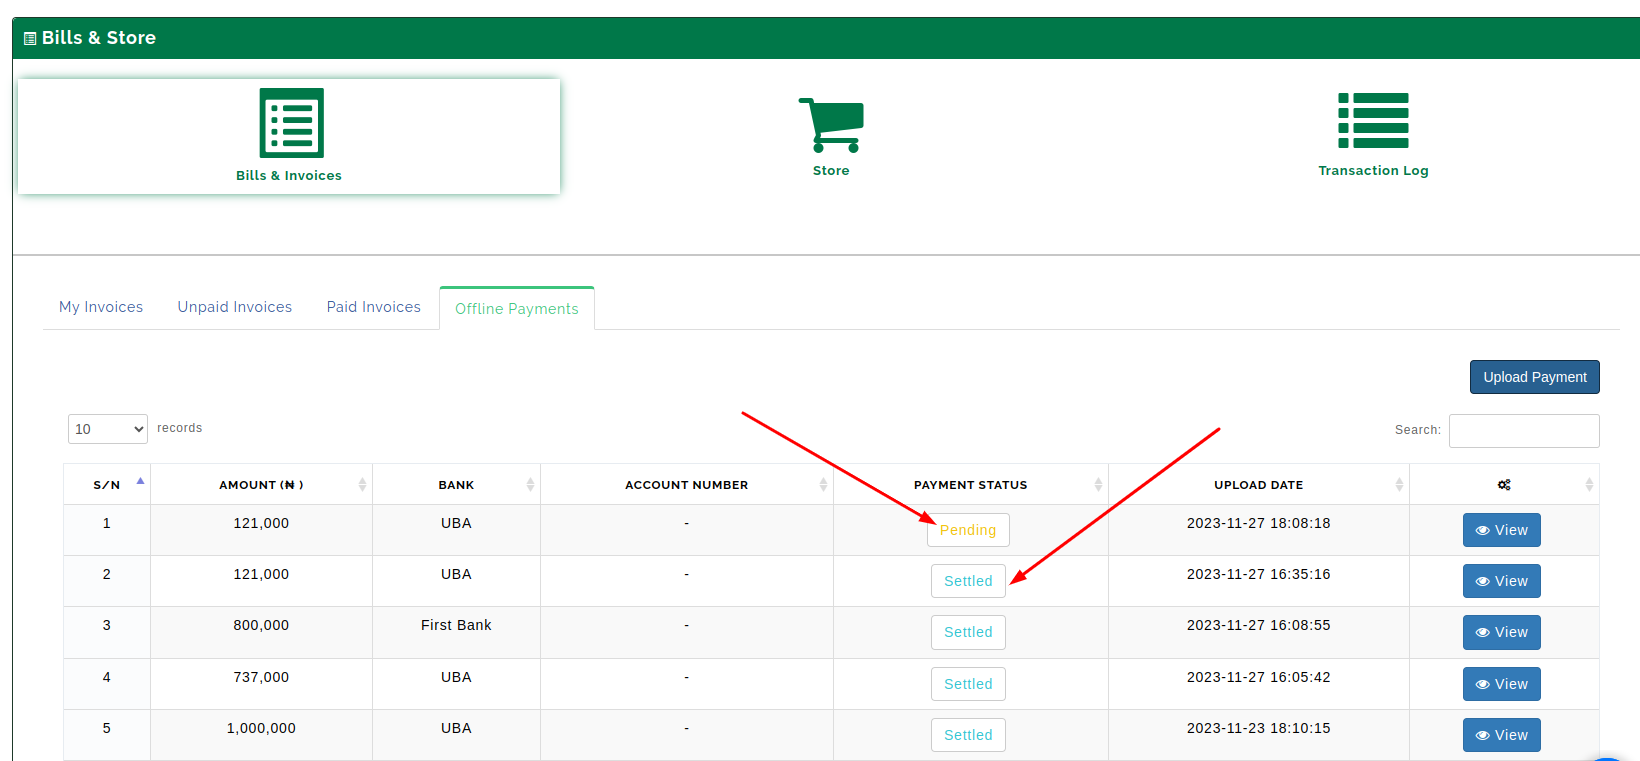Click the Settled badge for 800,000 payment
The image size is (1640, 761).
point(968,632)
